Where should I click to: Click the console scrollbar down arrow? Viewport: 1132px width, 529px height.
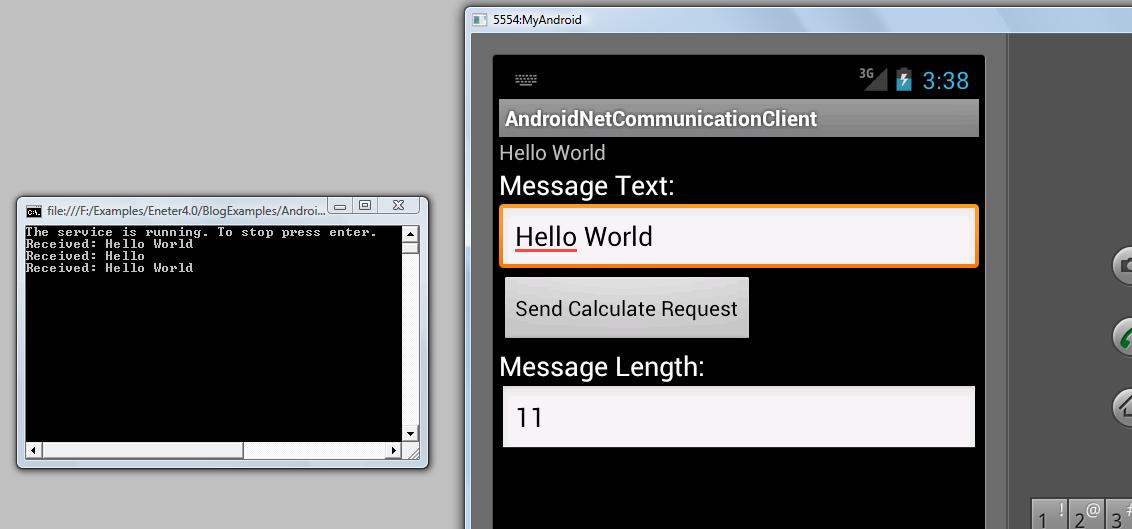(410, 433)
